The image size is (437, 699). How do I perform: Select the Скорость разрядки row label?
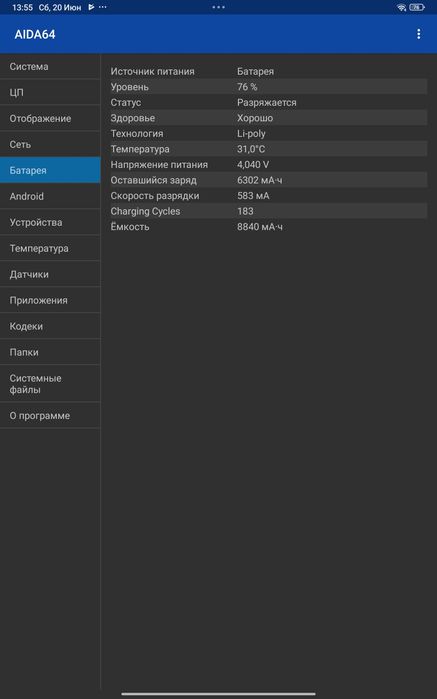pos(155,196)
